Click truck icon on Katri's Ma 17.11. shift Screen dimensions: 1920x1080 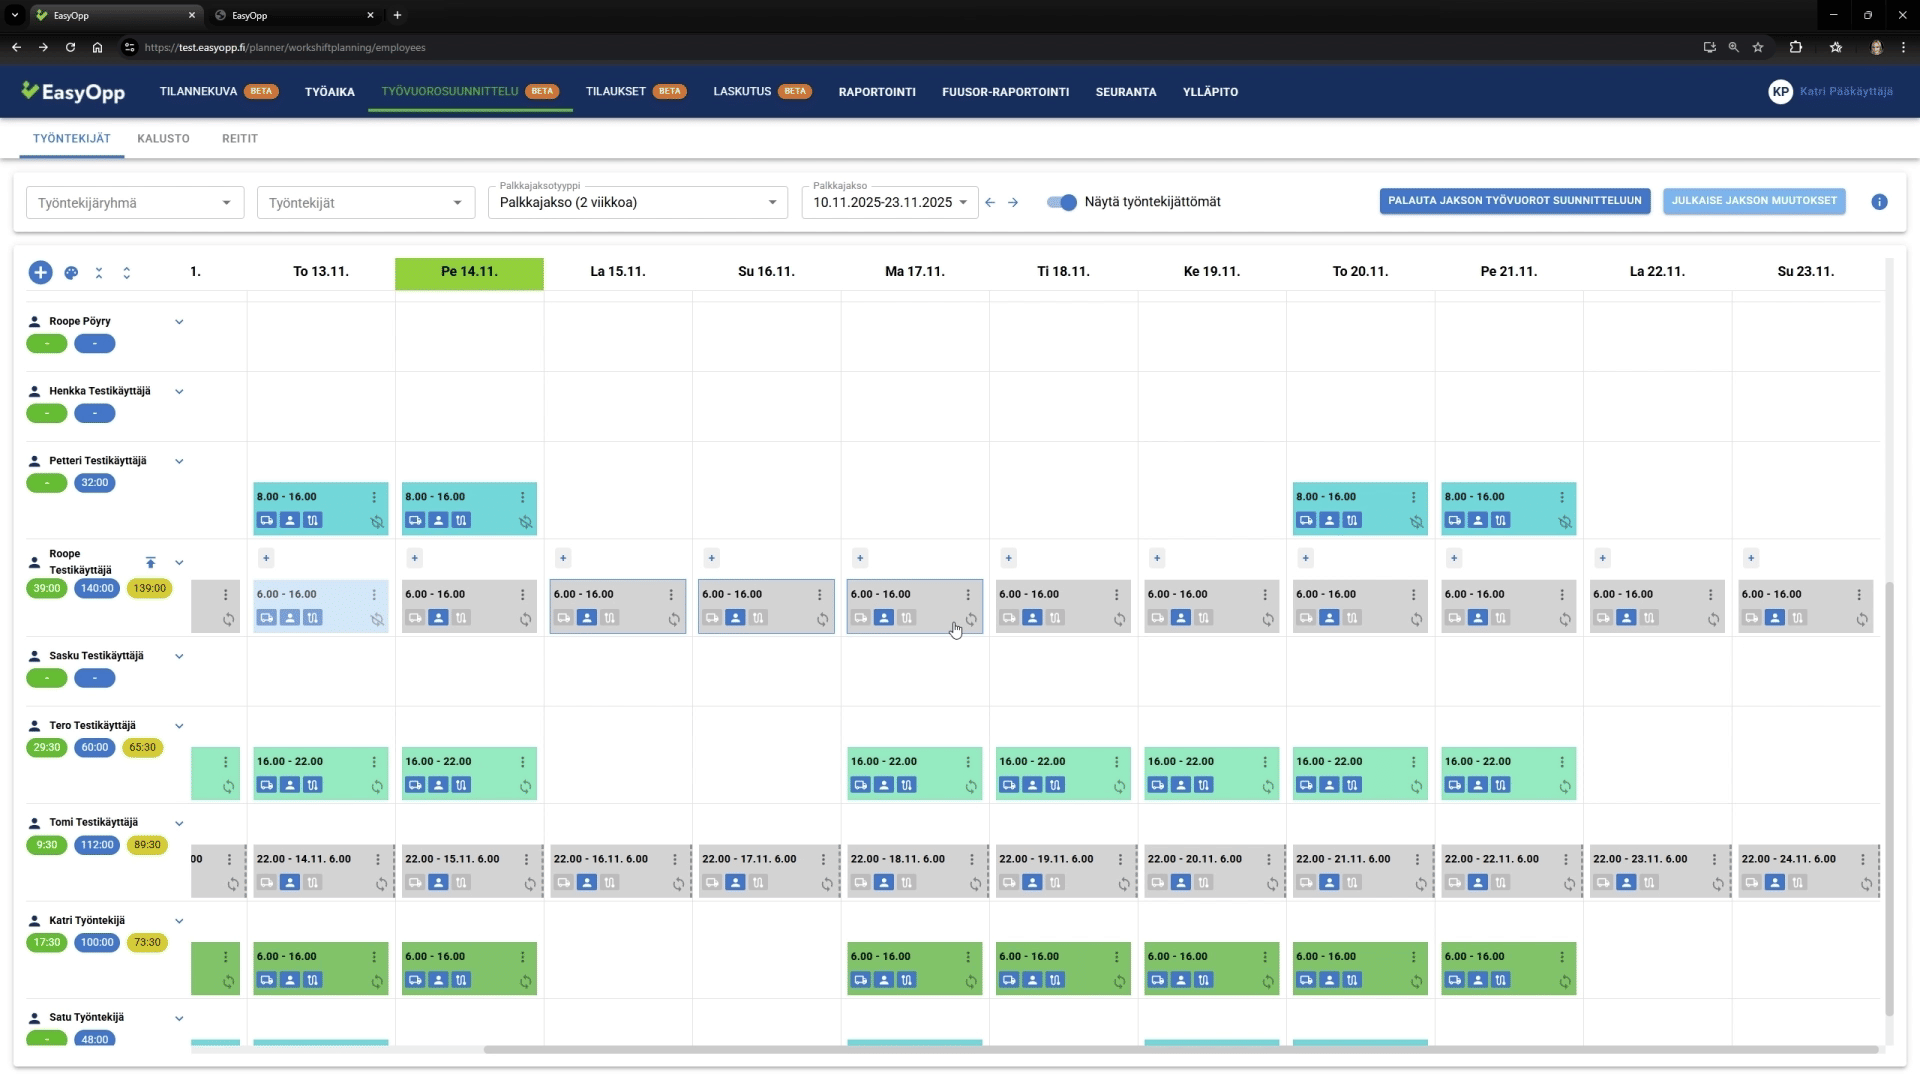(x=861, y=980)
